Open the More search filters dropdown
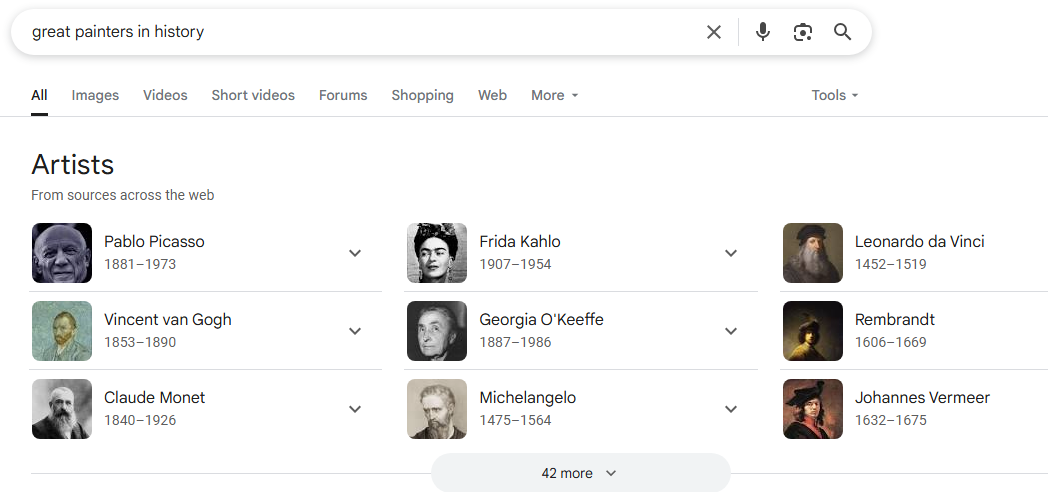This screenshot has width=1048, height=492. click(x=554, y=96)
